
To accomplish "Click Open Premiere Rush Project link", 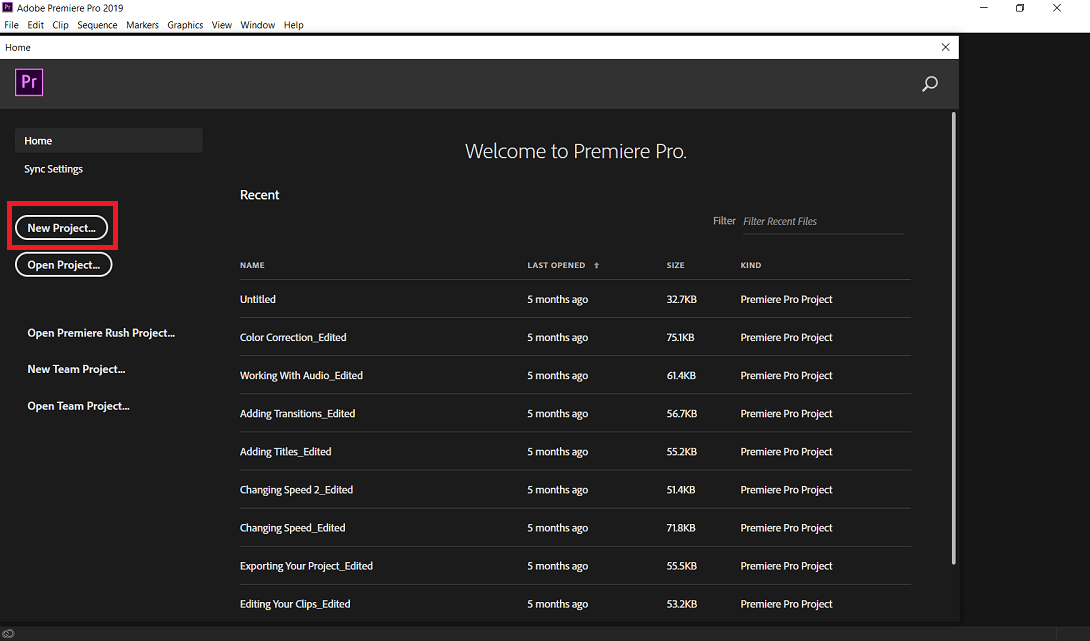I will pos(101,333).
